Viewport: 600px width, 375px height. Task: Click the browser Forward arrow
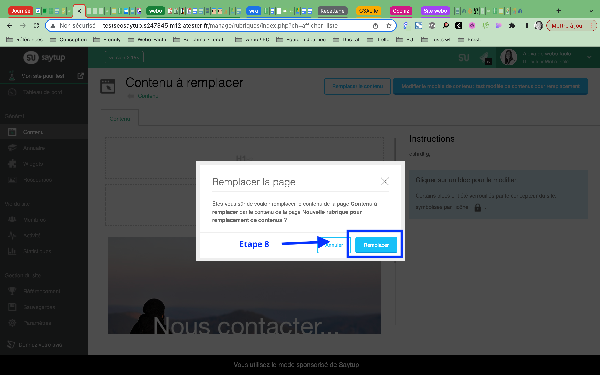coord(23,26)
